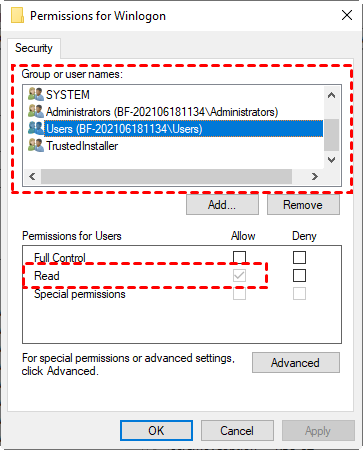Screen dimensions: 363x450
Task: Click the folder icon in the title bar
Action: coord(17,16)
